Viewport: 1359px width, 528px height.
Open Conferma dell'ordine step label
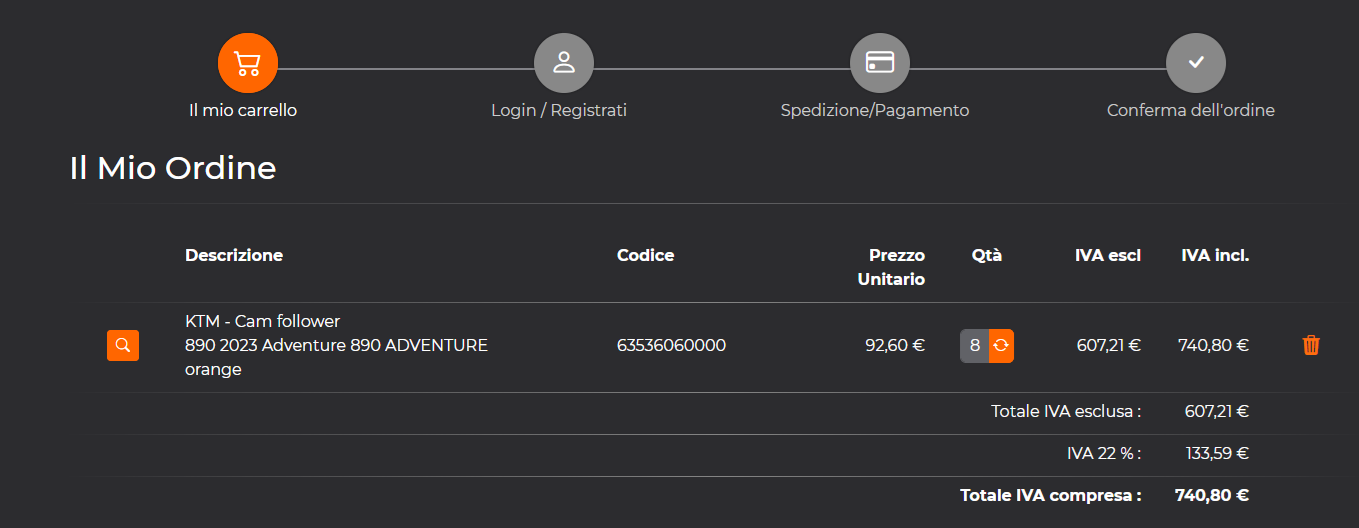[1191, 110]
